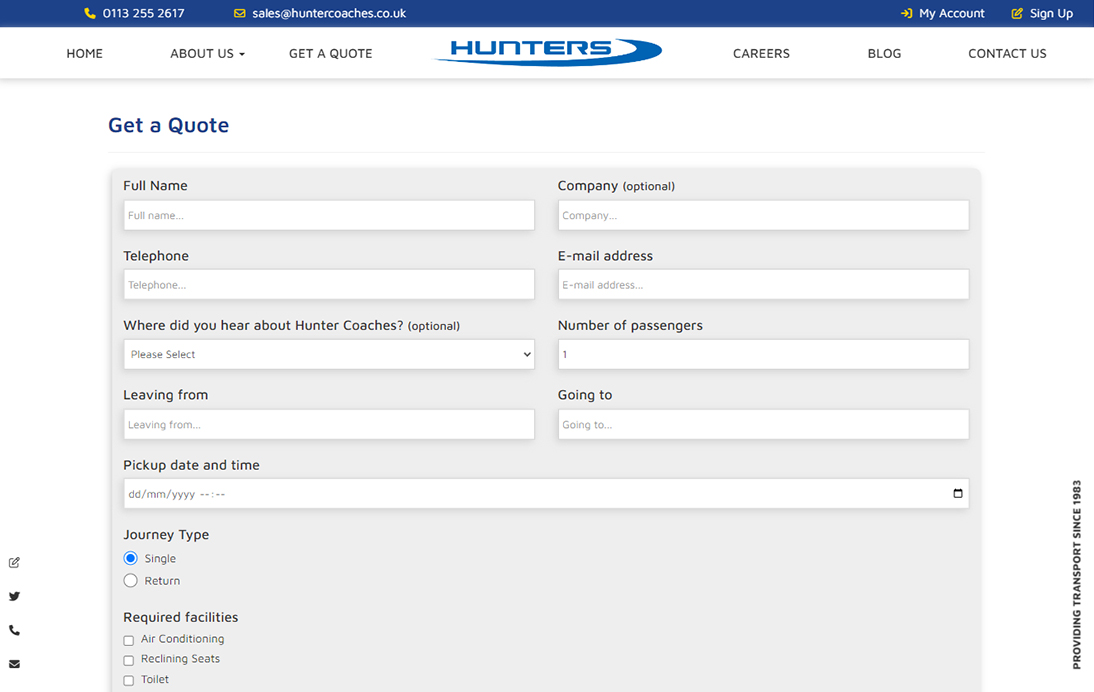Check the Toilet facility option
Viewport: 1094px width, 692px height.
pos(128,681)
